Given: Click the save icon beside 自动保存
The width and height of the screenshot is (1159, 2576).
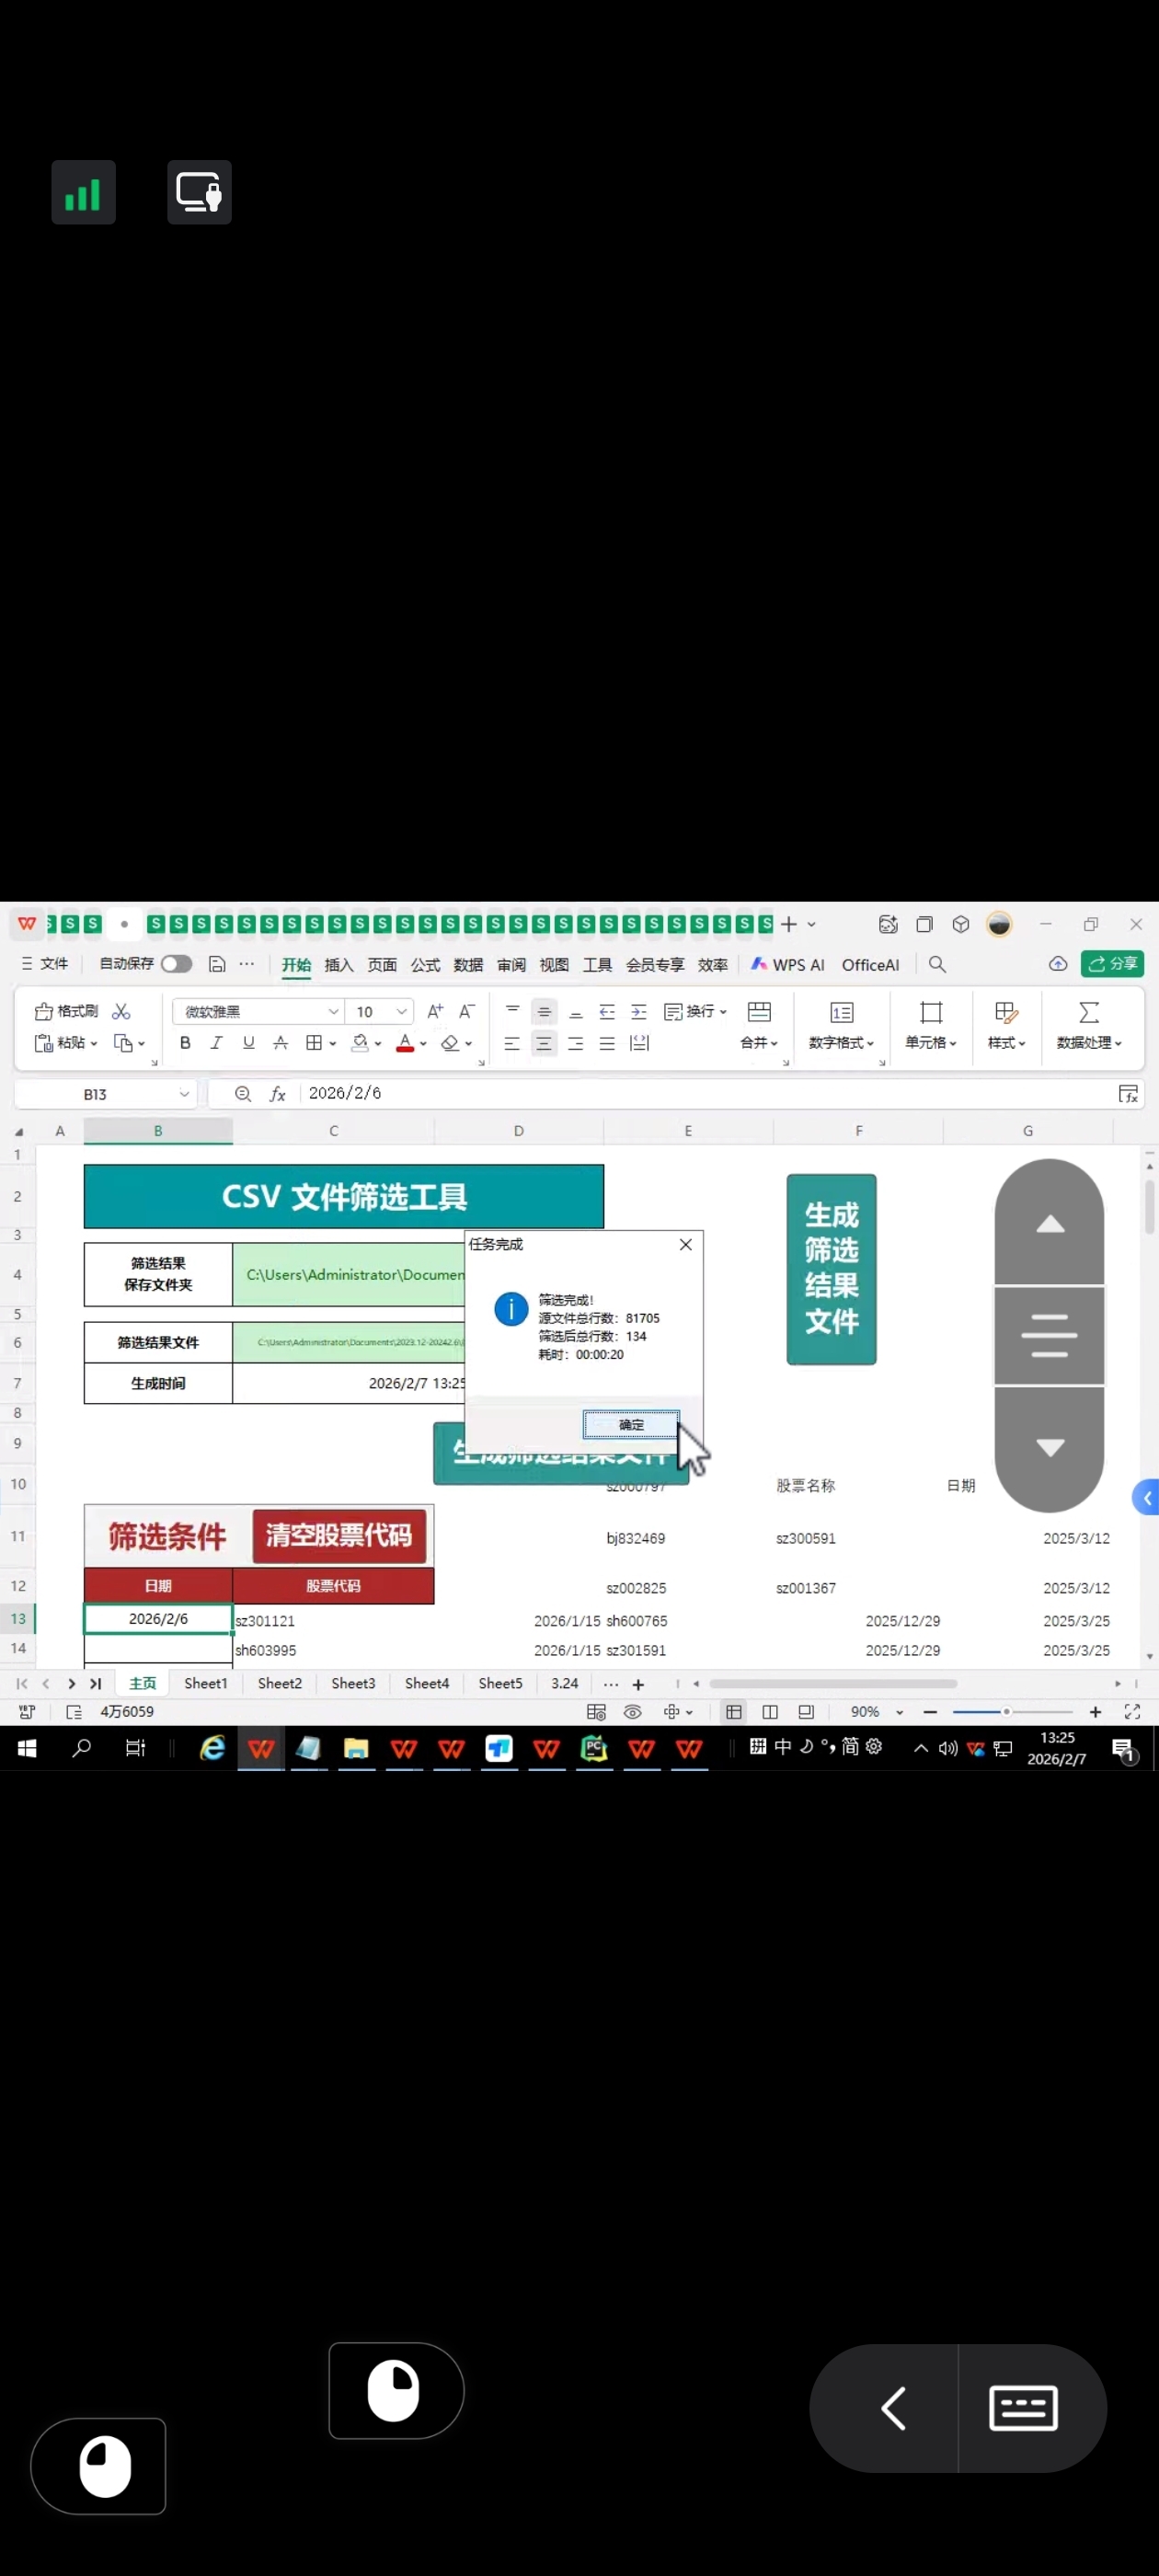Looking at the screenshot, I should pos(216,964).
